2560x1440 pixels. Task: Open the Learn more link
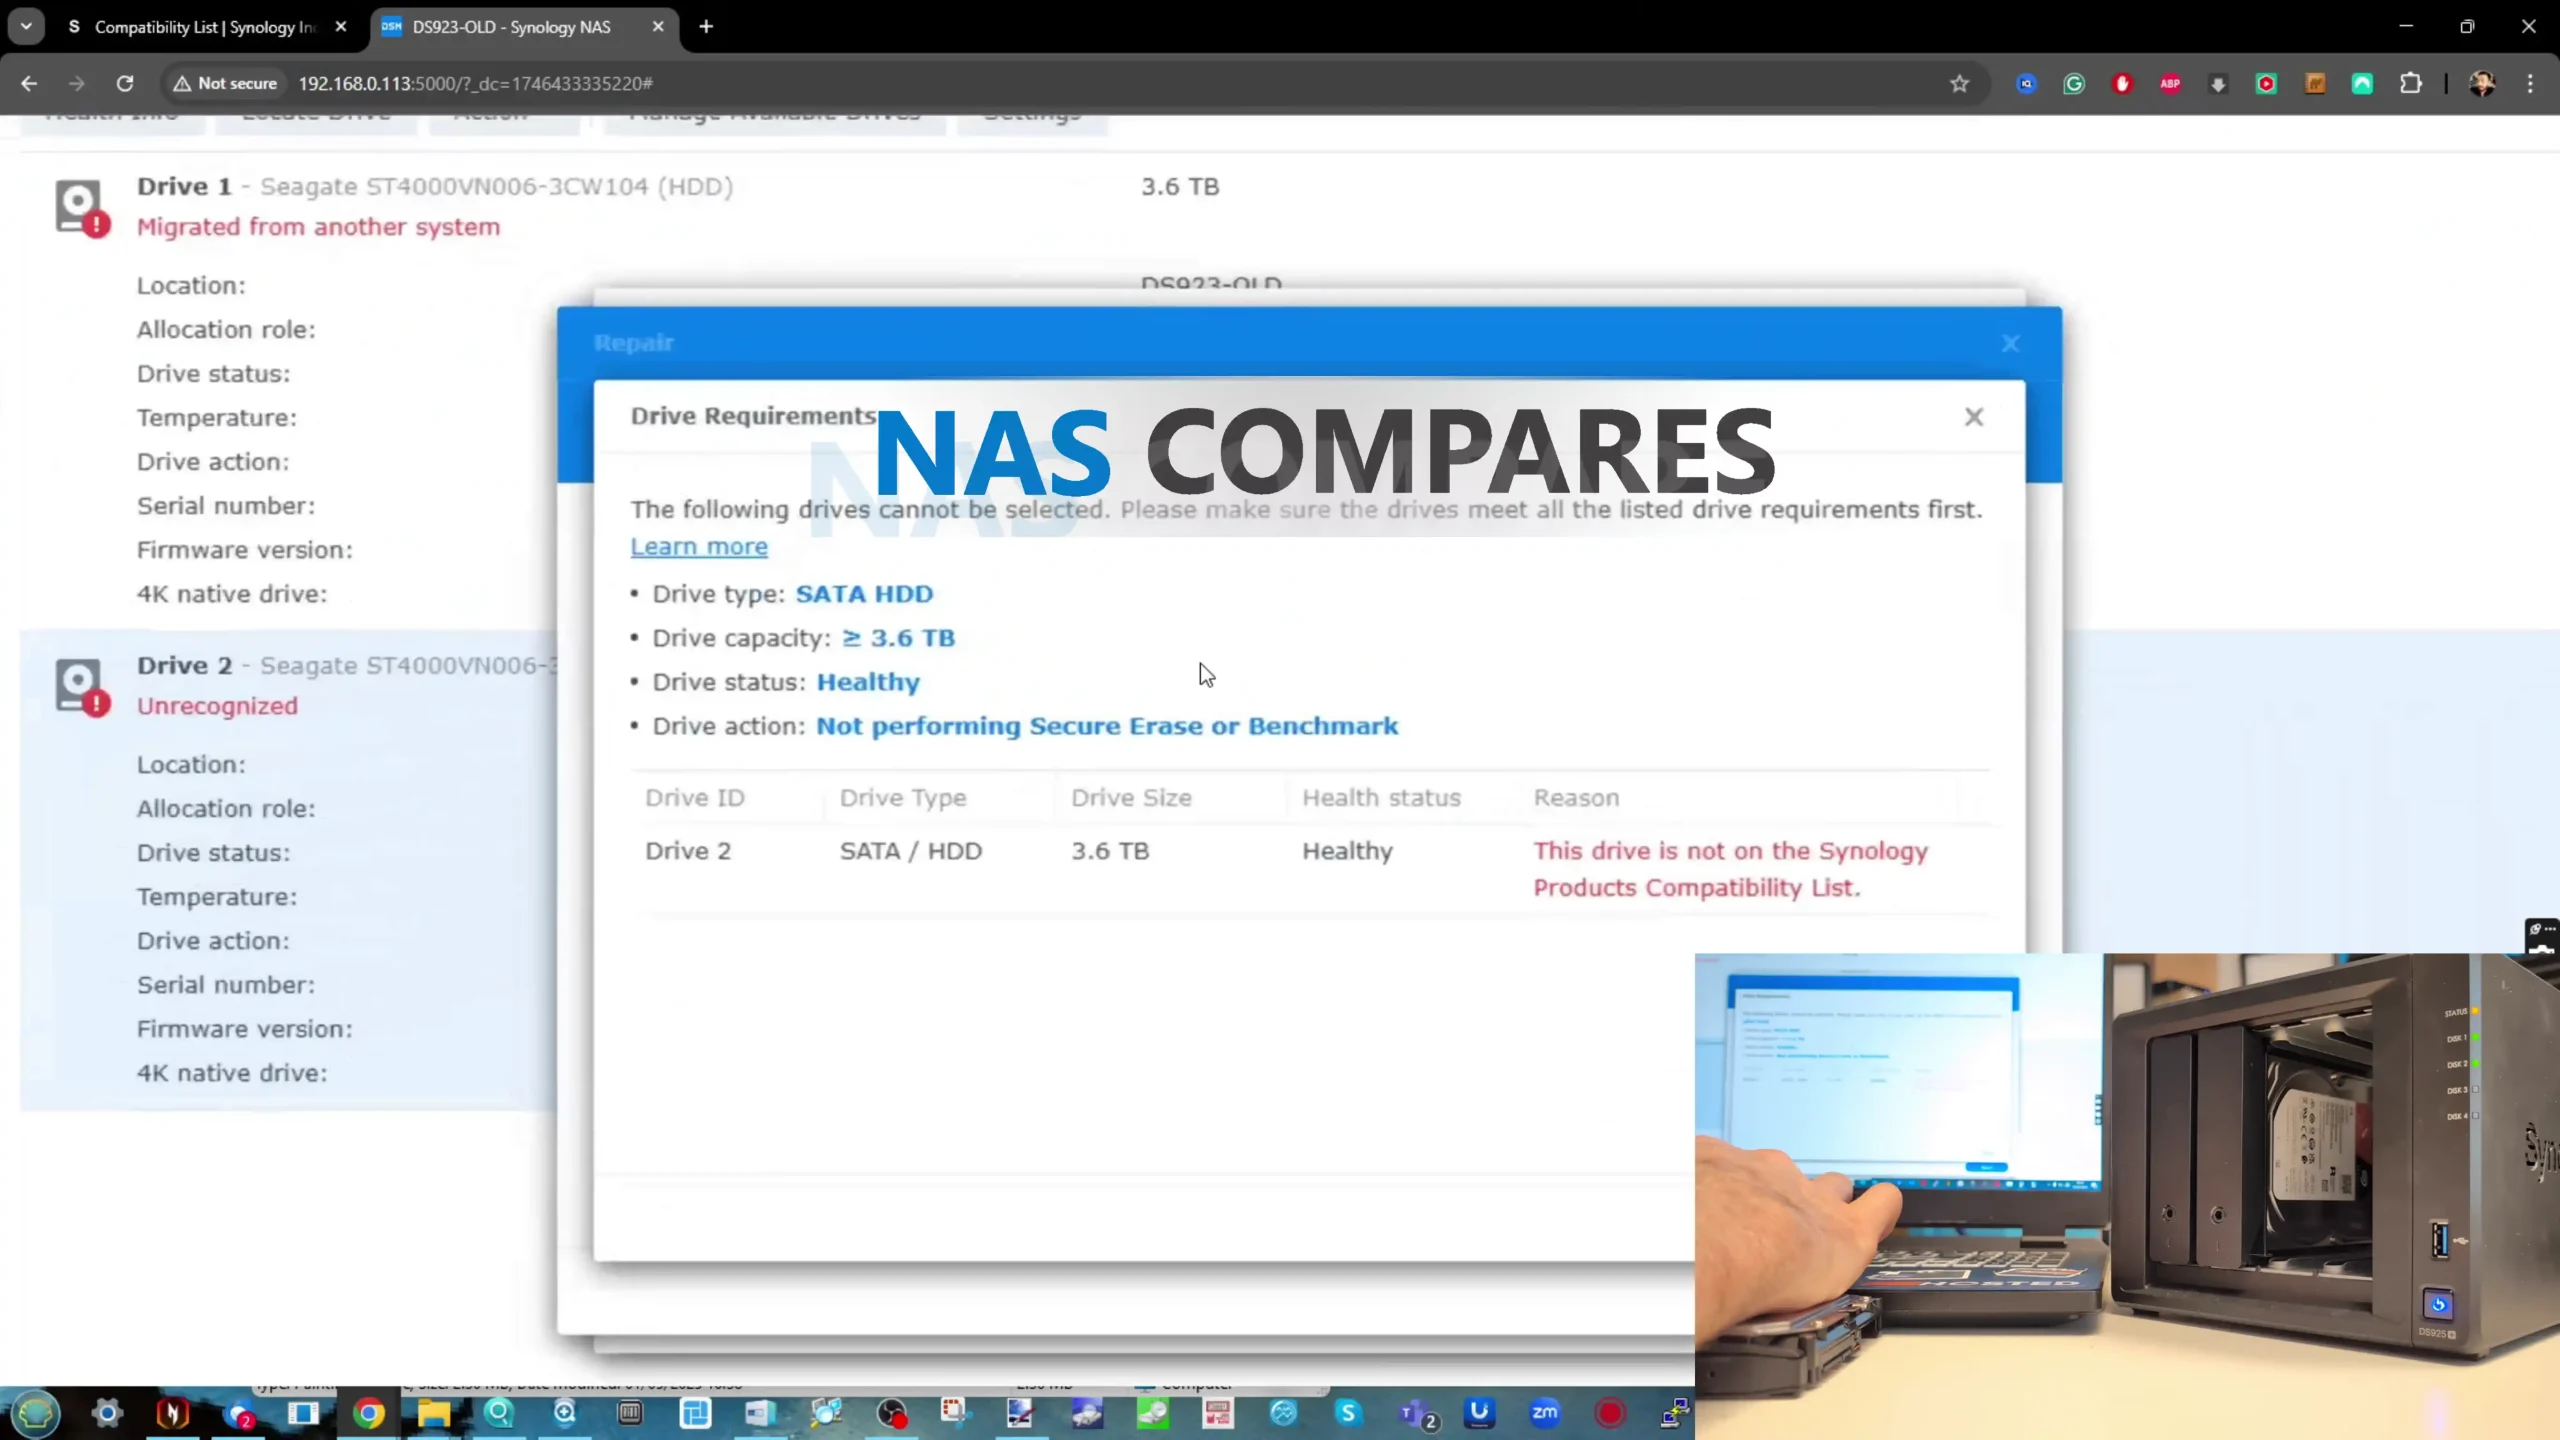point(699,547)
